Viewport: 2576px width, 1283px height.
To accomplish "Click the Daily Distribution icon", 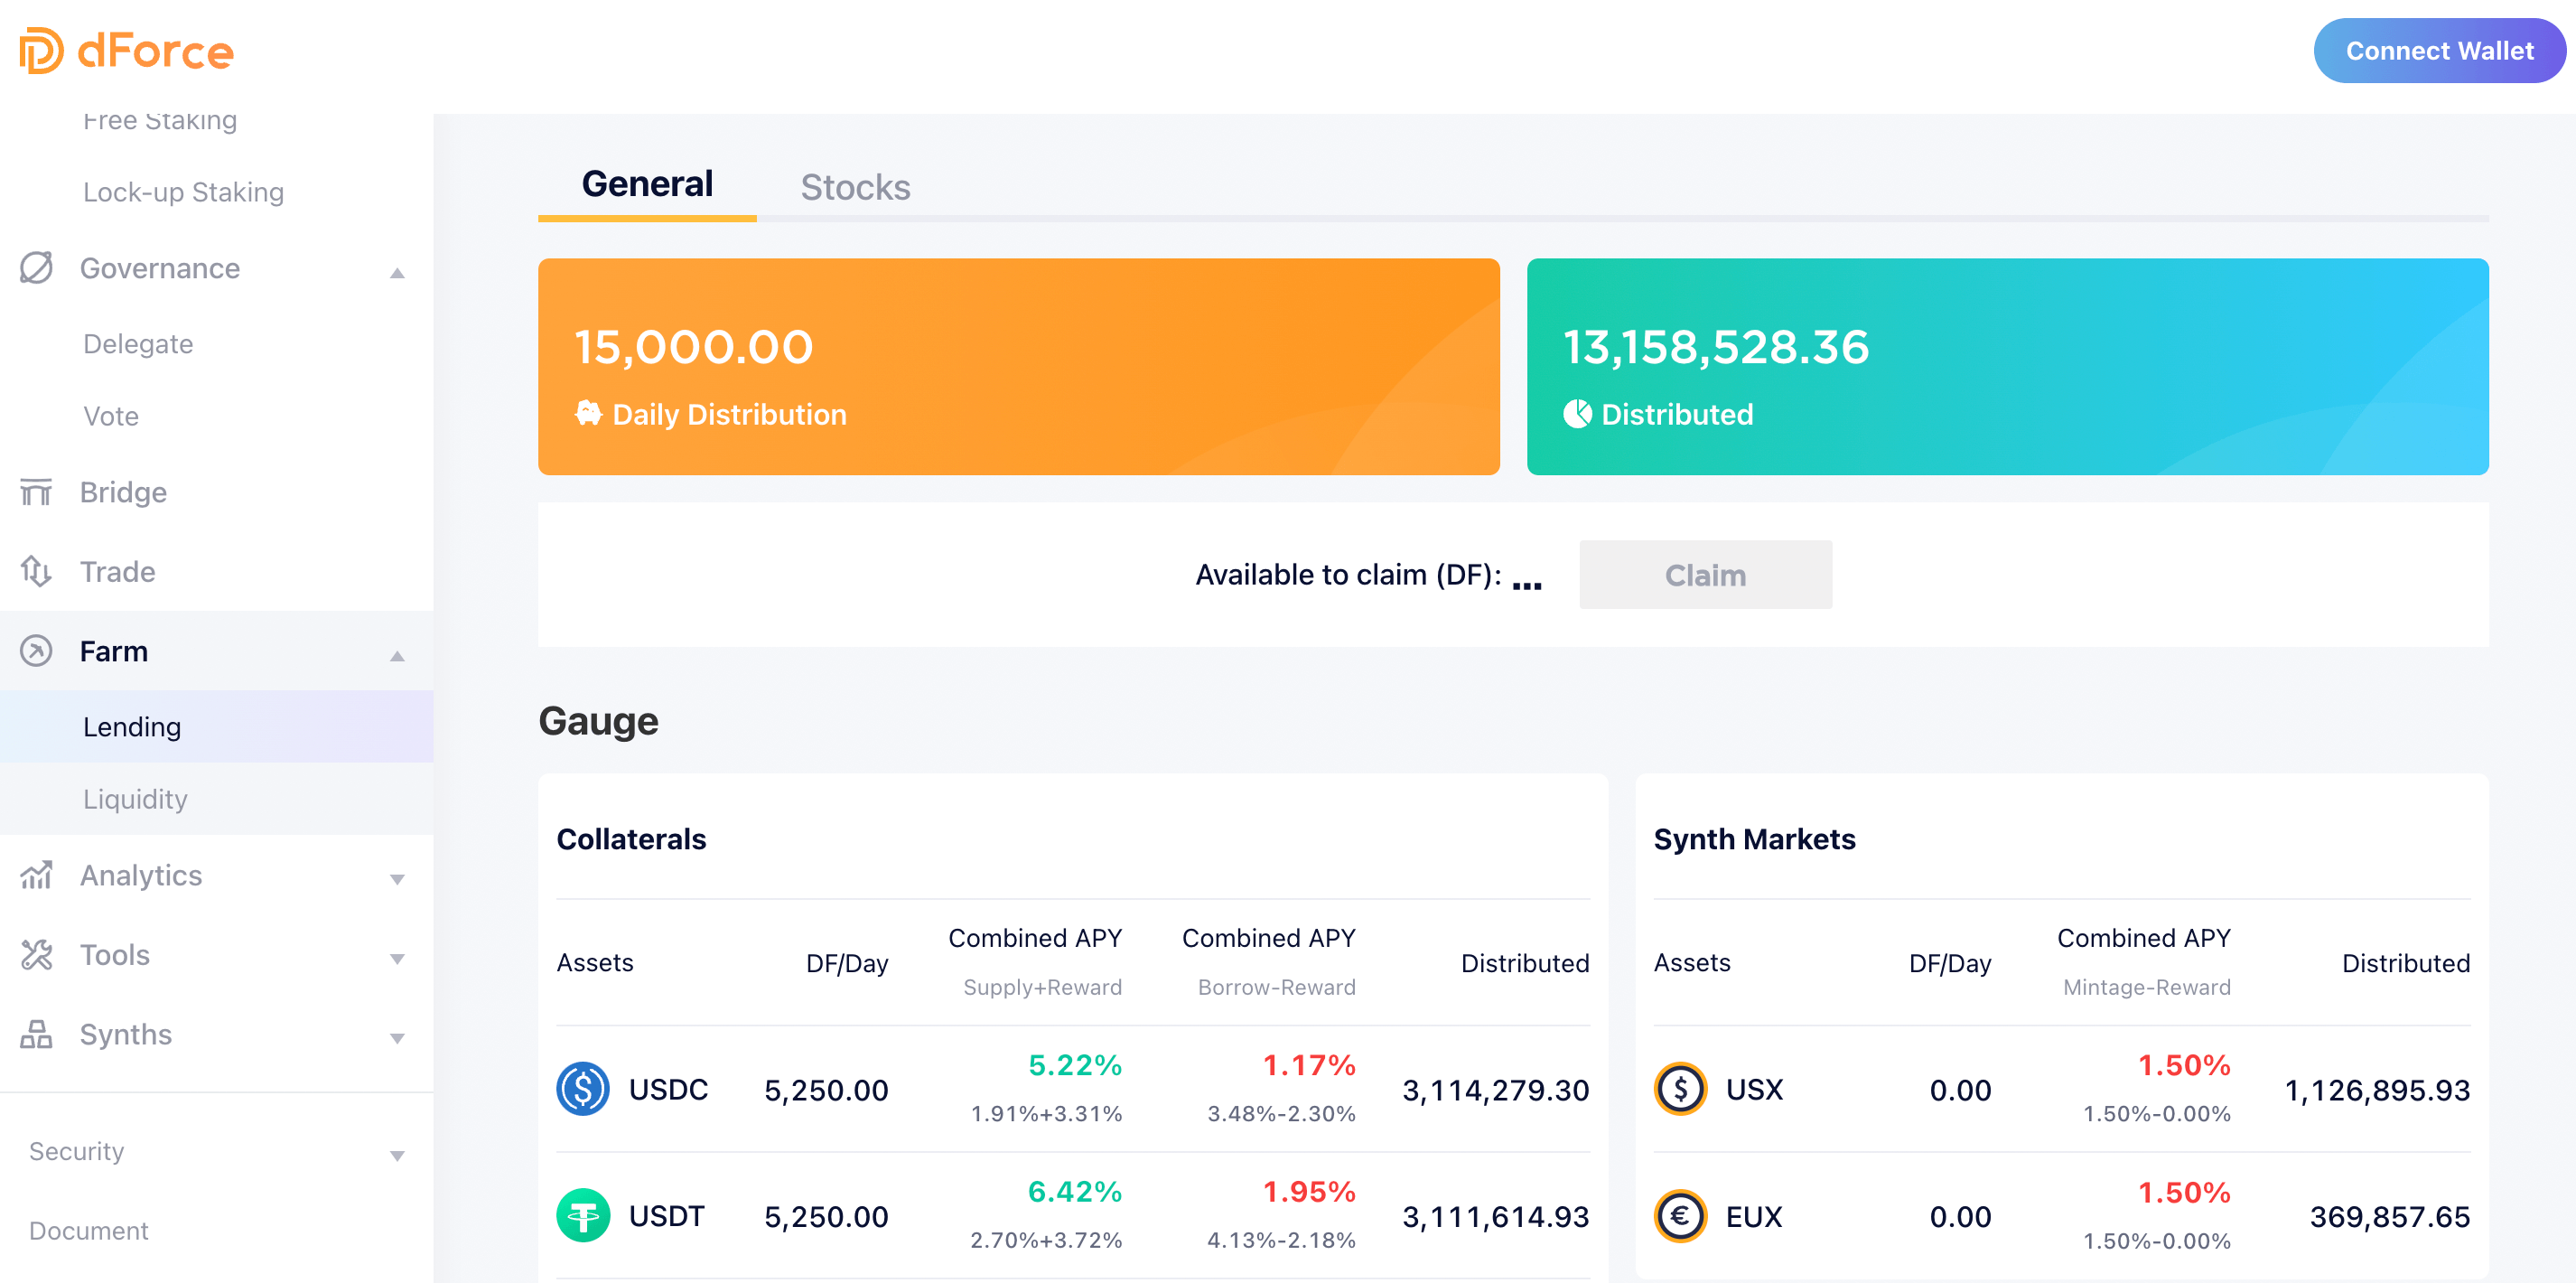I will (x=588, y=413).
